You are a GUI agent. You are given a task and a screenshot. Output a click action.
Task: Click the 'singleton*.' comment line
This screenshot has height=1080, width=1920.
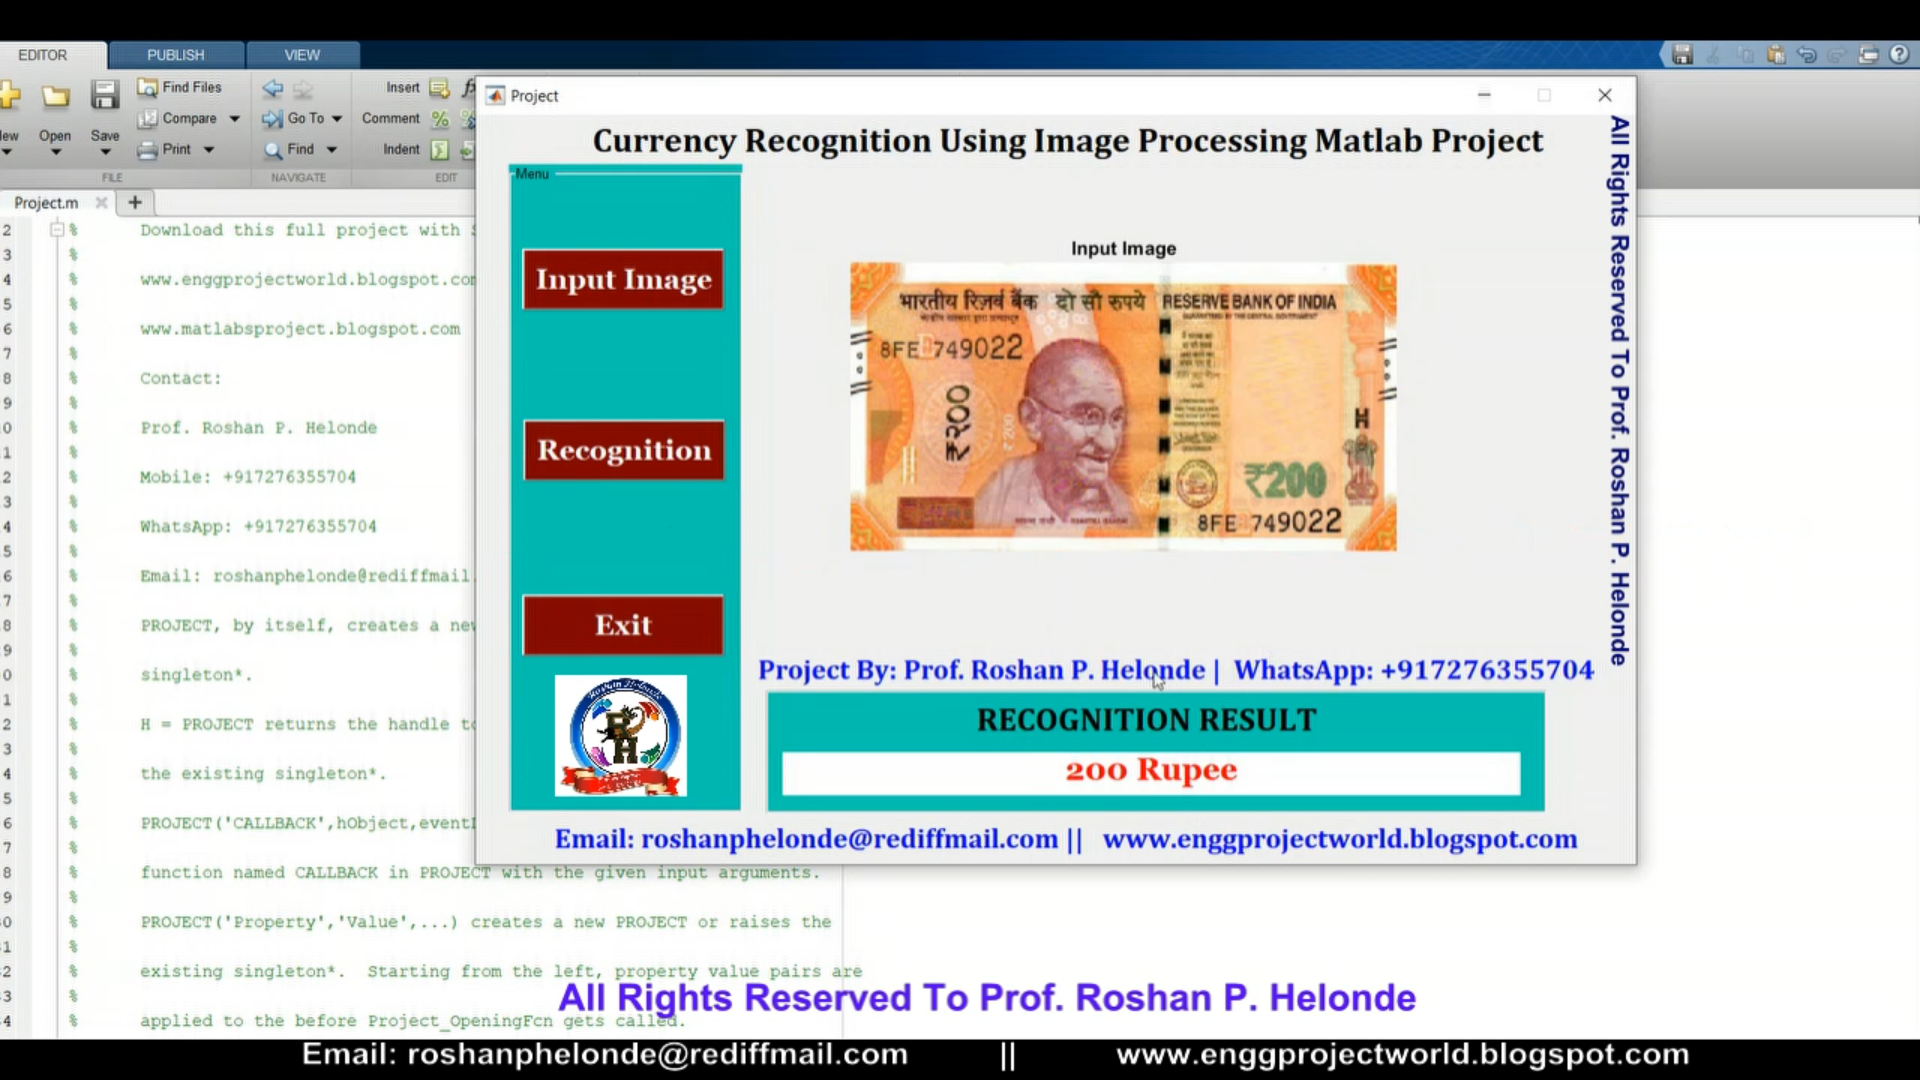tap(196, 675)
